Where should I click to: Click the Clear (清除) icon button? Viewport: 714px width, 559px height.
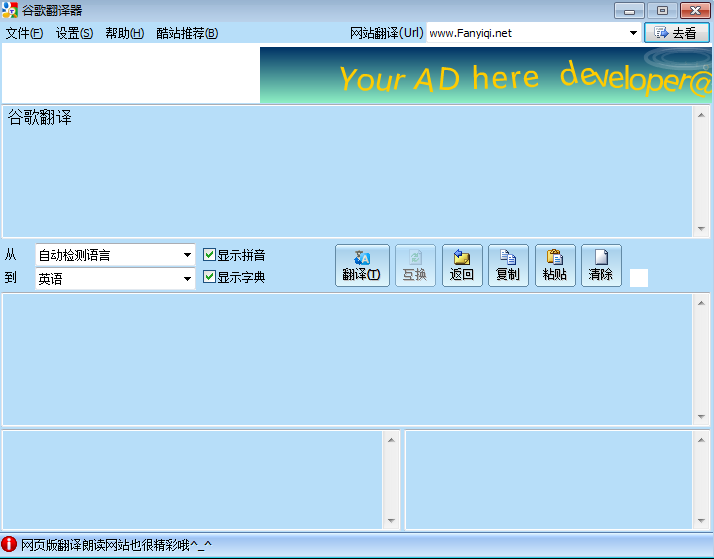[x=601, y=265]
